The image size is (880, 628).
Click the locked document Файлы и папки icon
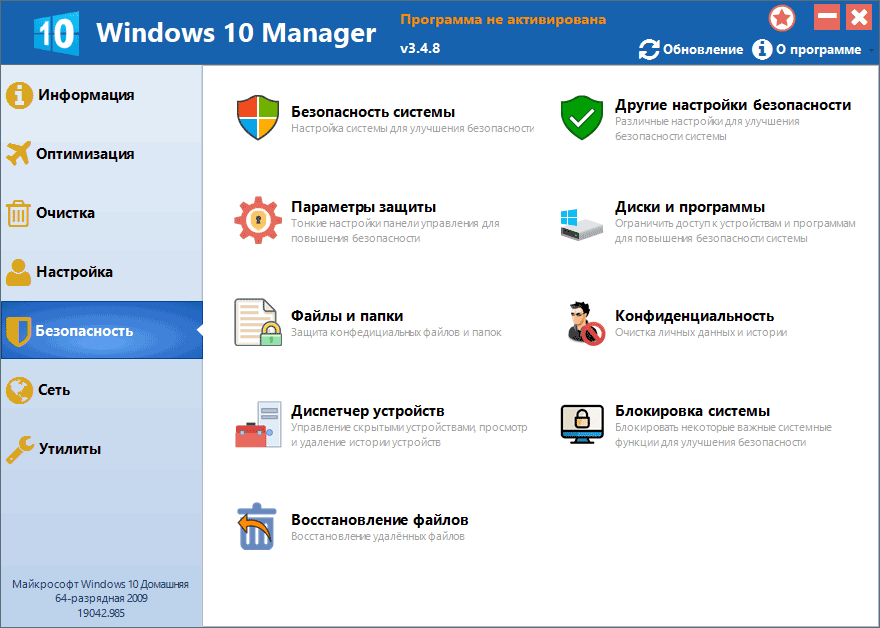click(258, 322)
